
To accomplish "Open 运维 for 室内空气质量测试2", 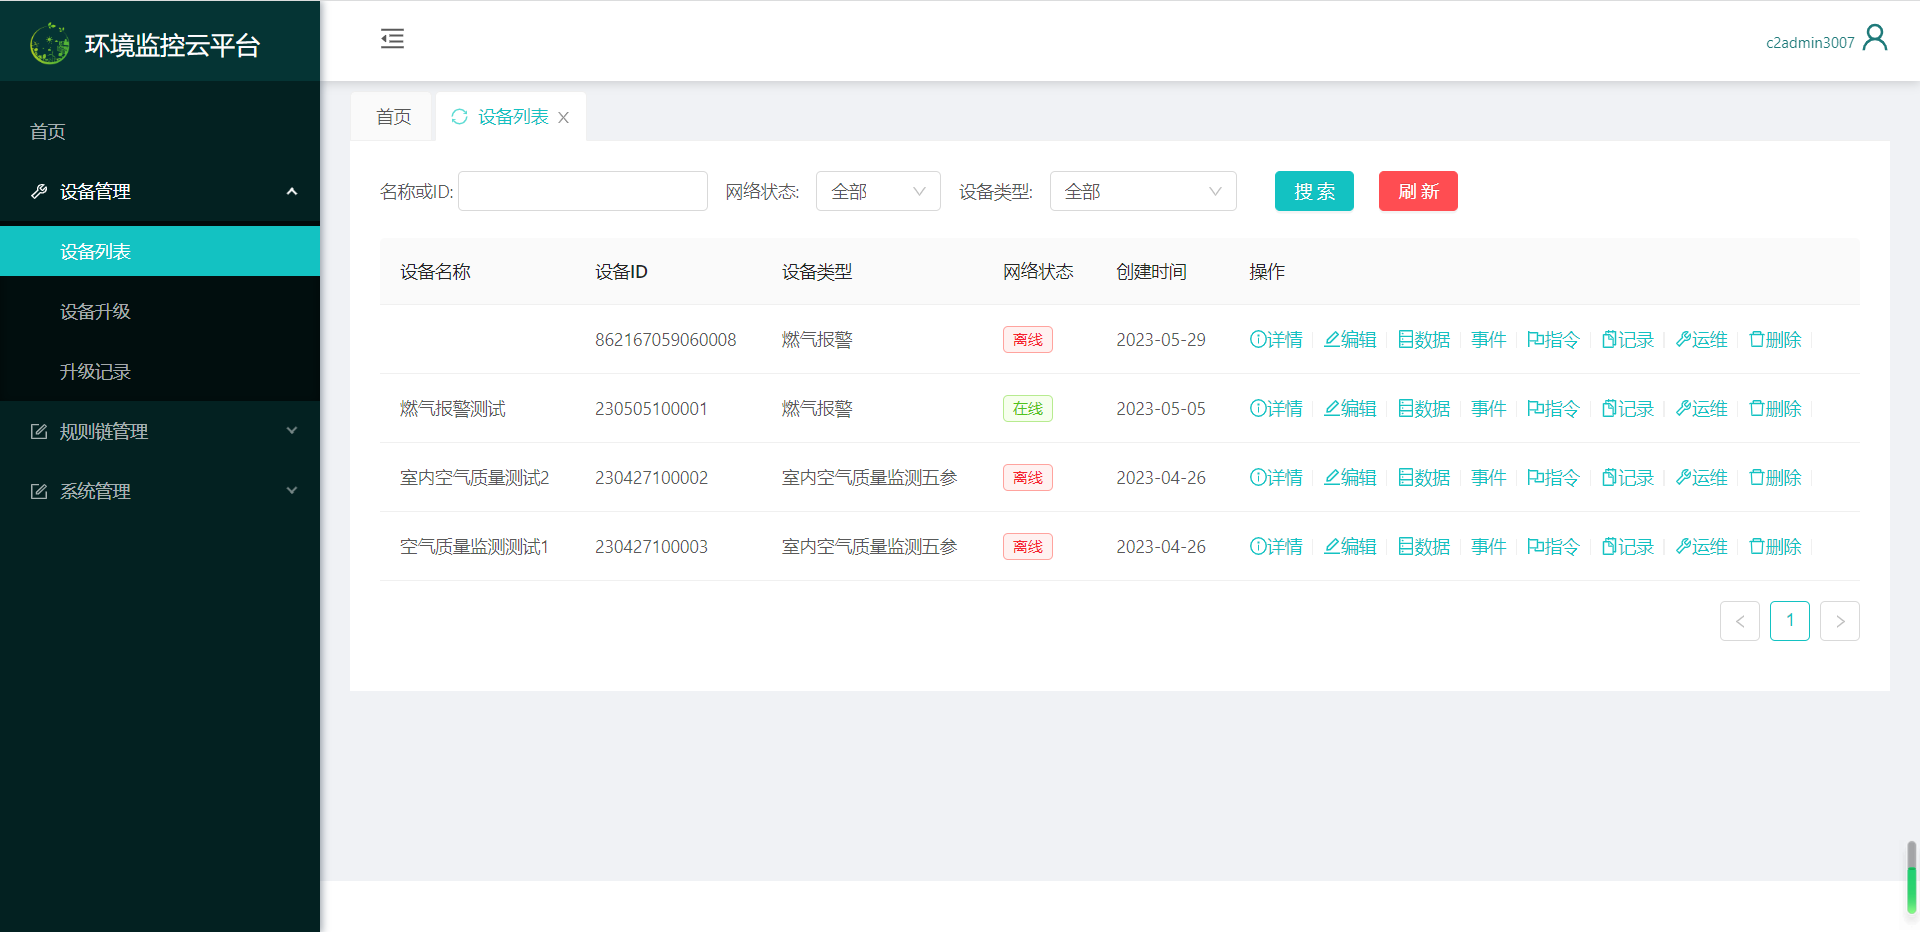I will click(1702, 478).
